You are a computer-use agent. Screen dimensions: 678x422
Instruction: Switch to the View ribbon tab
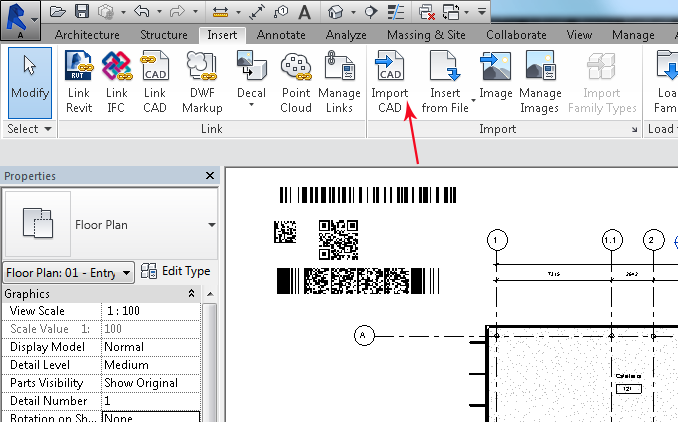tap(579, 35)
